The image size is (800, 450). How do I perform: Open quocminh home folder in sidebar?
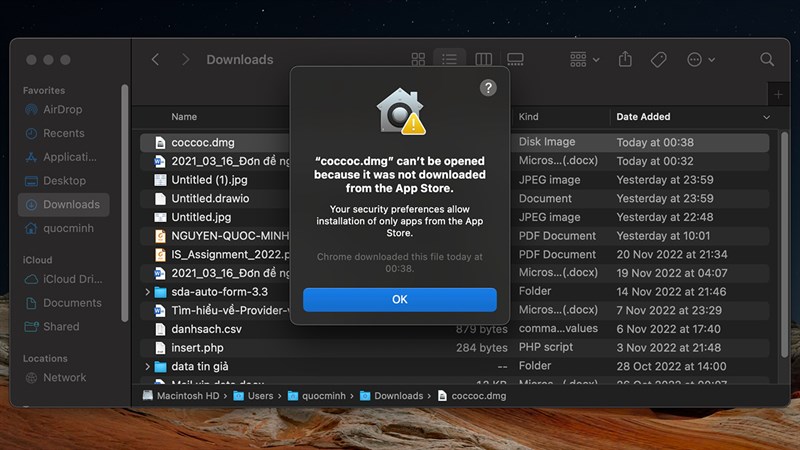(x=63, y=228)
